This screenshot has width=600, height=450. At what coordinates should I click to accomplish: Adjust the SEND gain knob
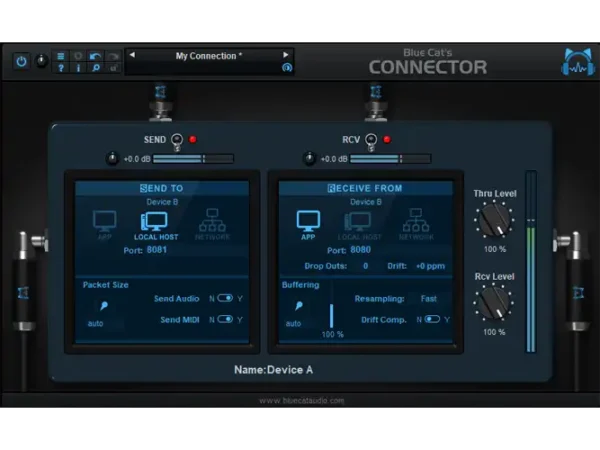click(112, 158)
